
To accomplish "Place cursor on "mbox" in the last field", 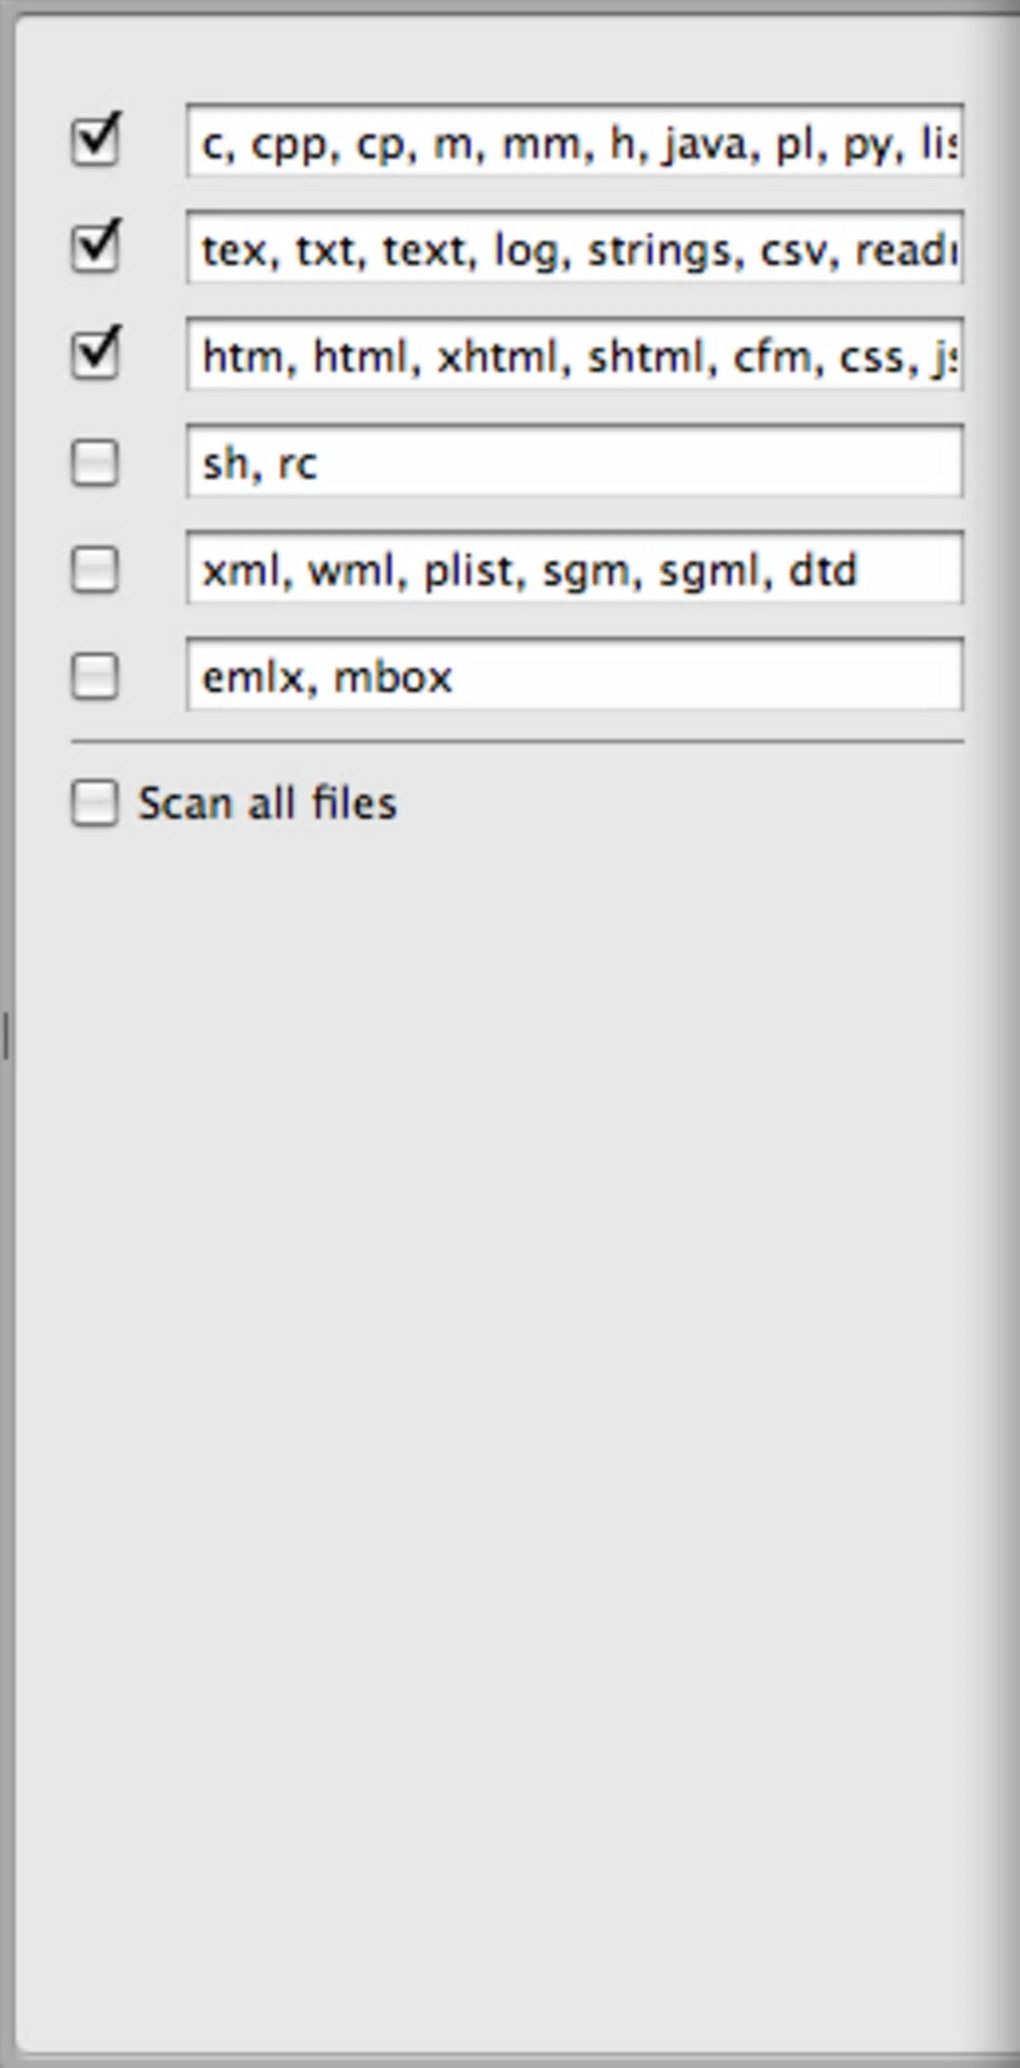I will pyautogui.click(x=393, y=678).
